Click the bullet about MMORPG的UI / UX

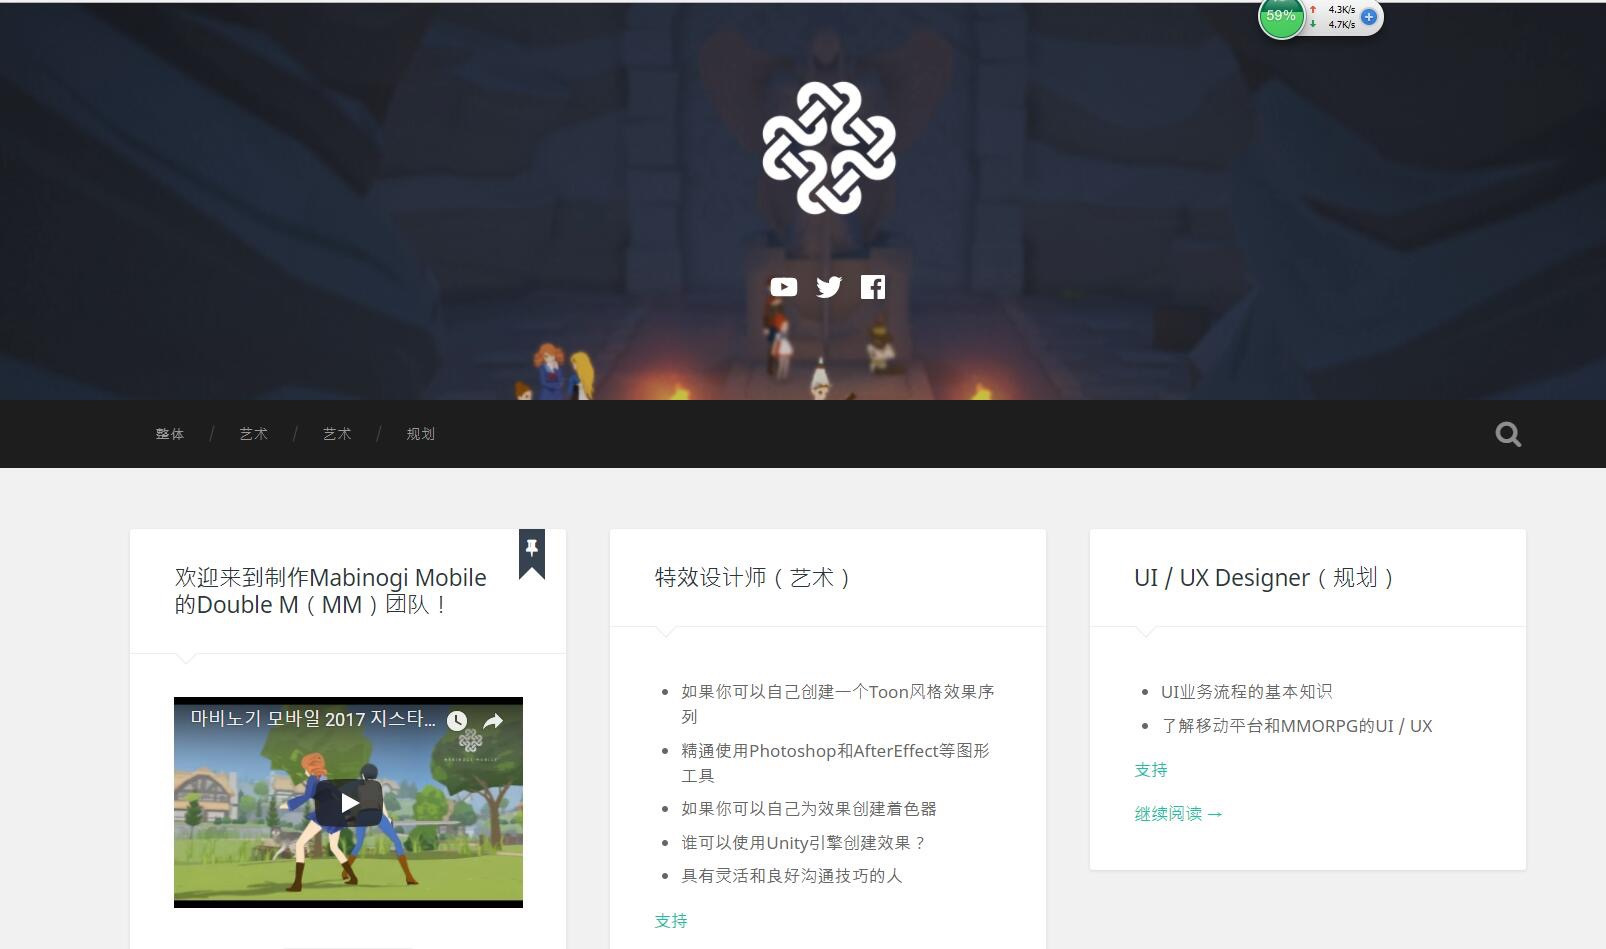pyautogui.click(x=1297, y=726)
